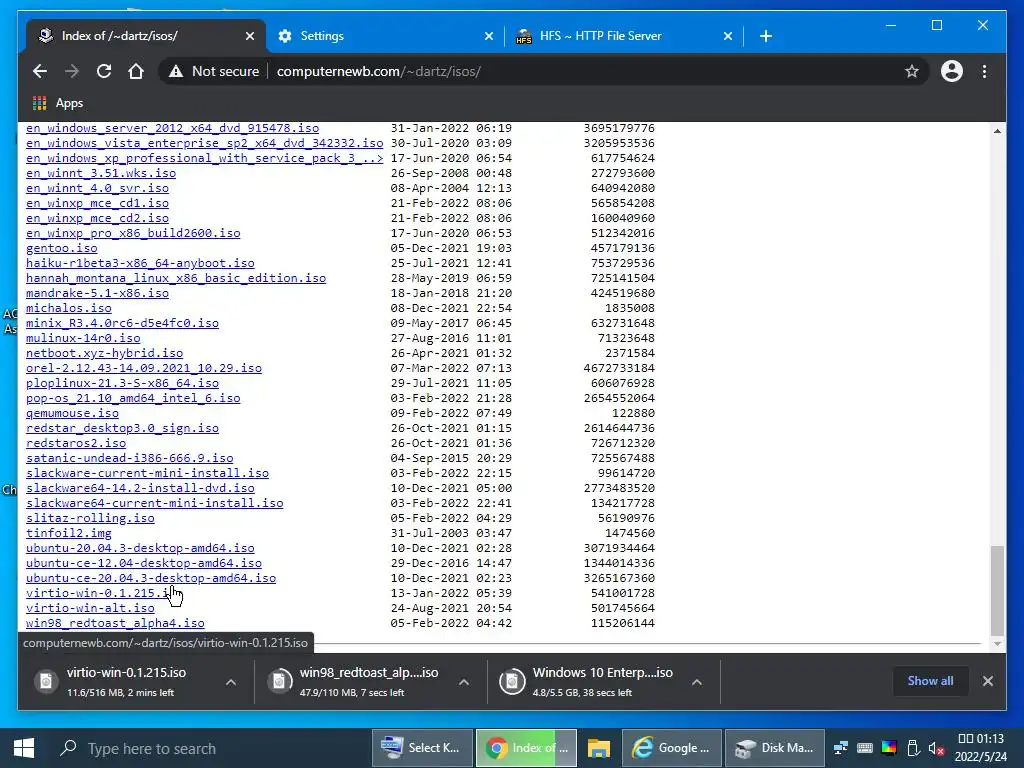Click the Not secure warning icon
Image resolution: width=1024 pixels, height=768 pixels.
click(176, 71)
